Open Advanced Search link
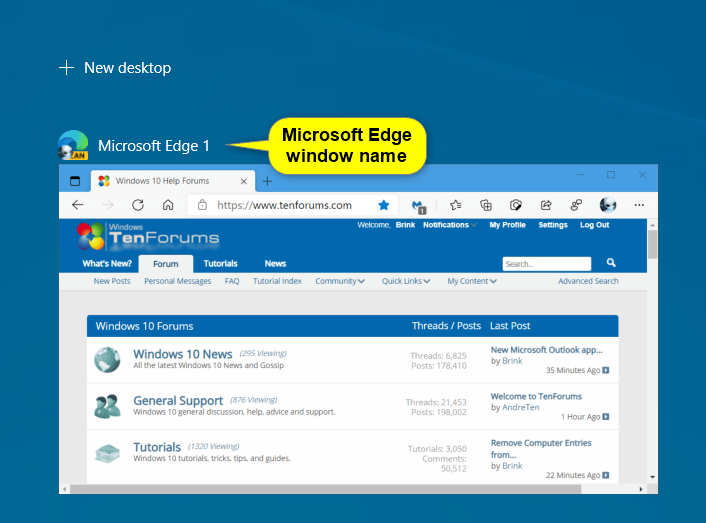Viewport: 706px width, 523px height. point(588,281)
